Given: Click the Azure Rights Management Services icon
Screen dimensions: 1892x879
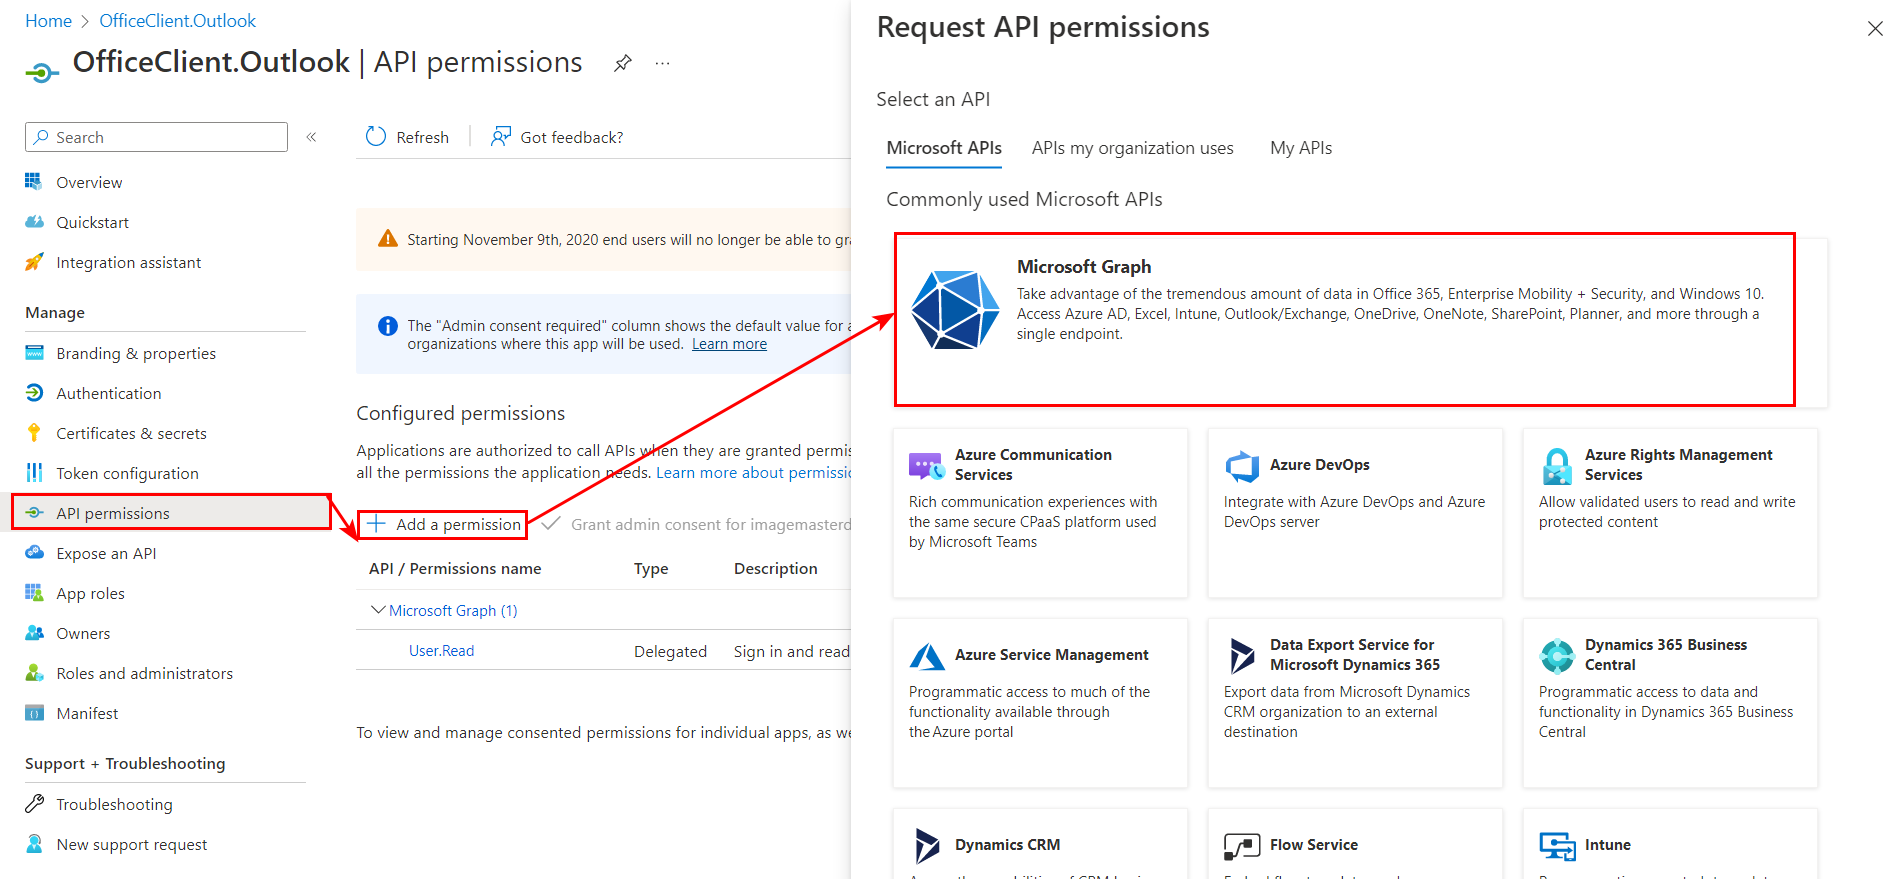Looking at the screenshot, I should pyautogui.click(x=1557, y=466).
